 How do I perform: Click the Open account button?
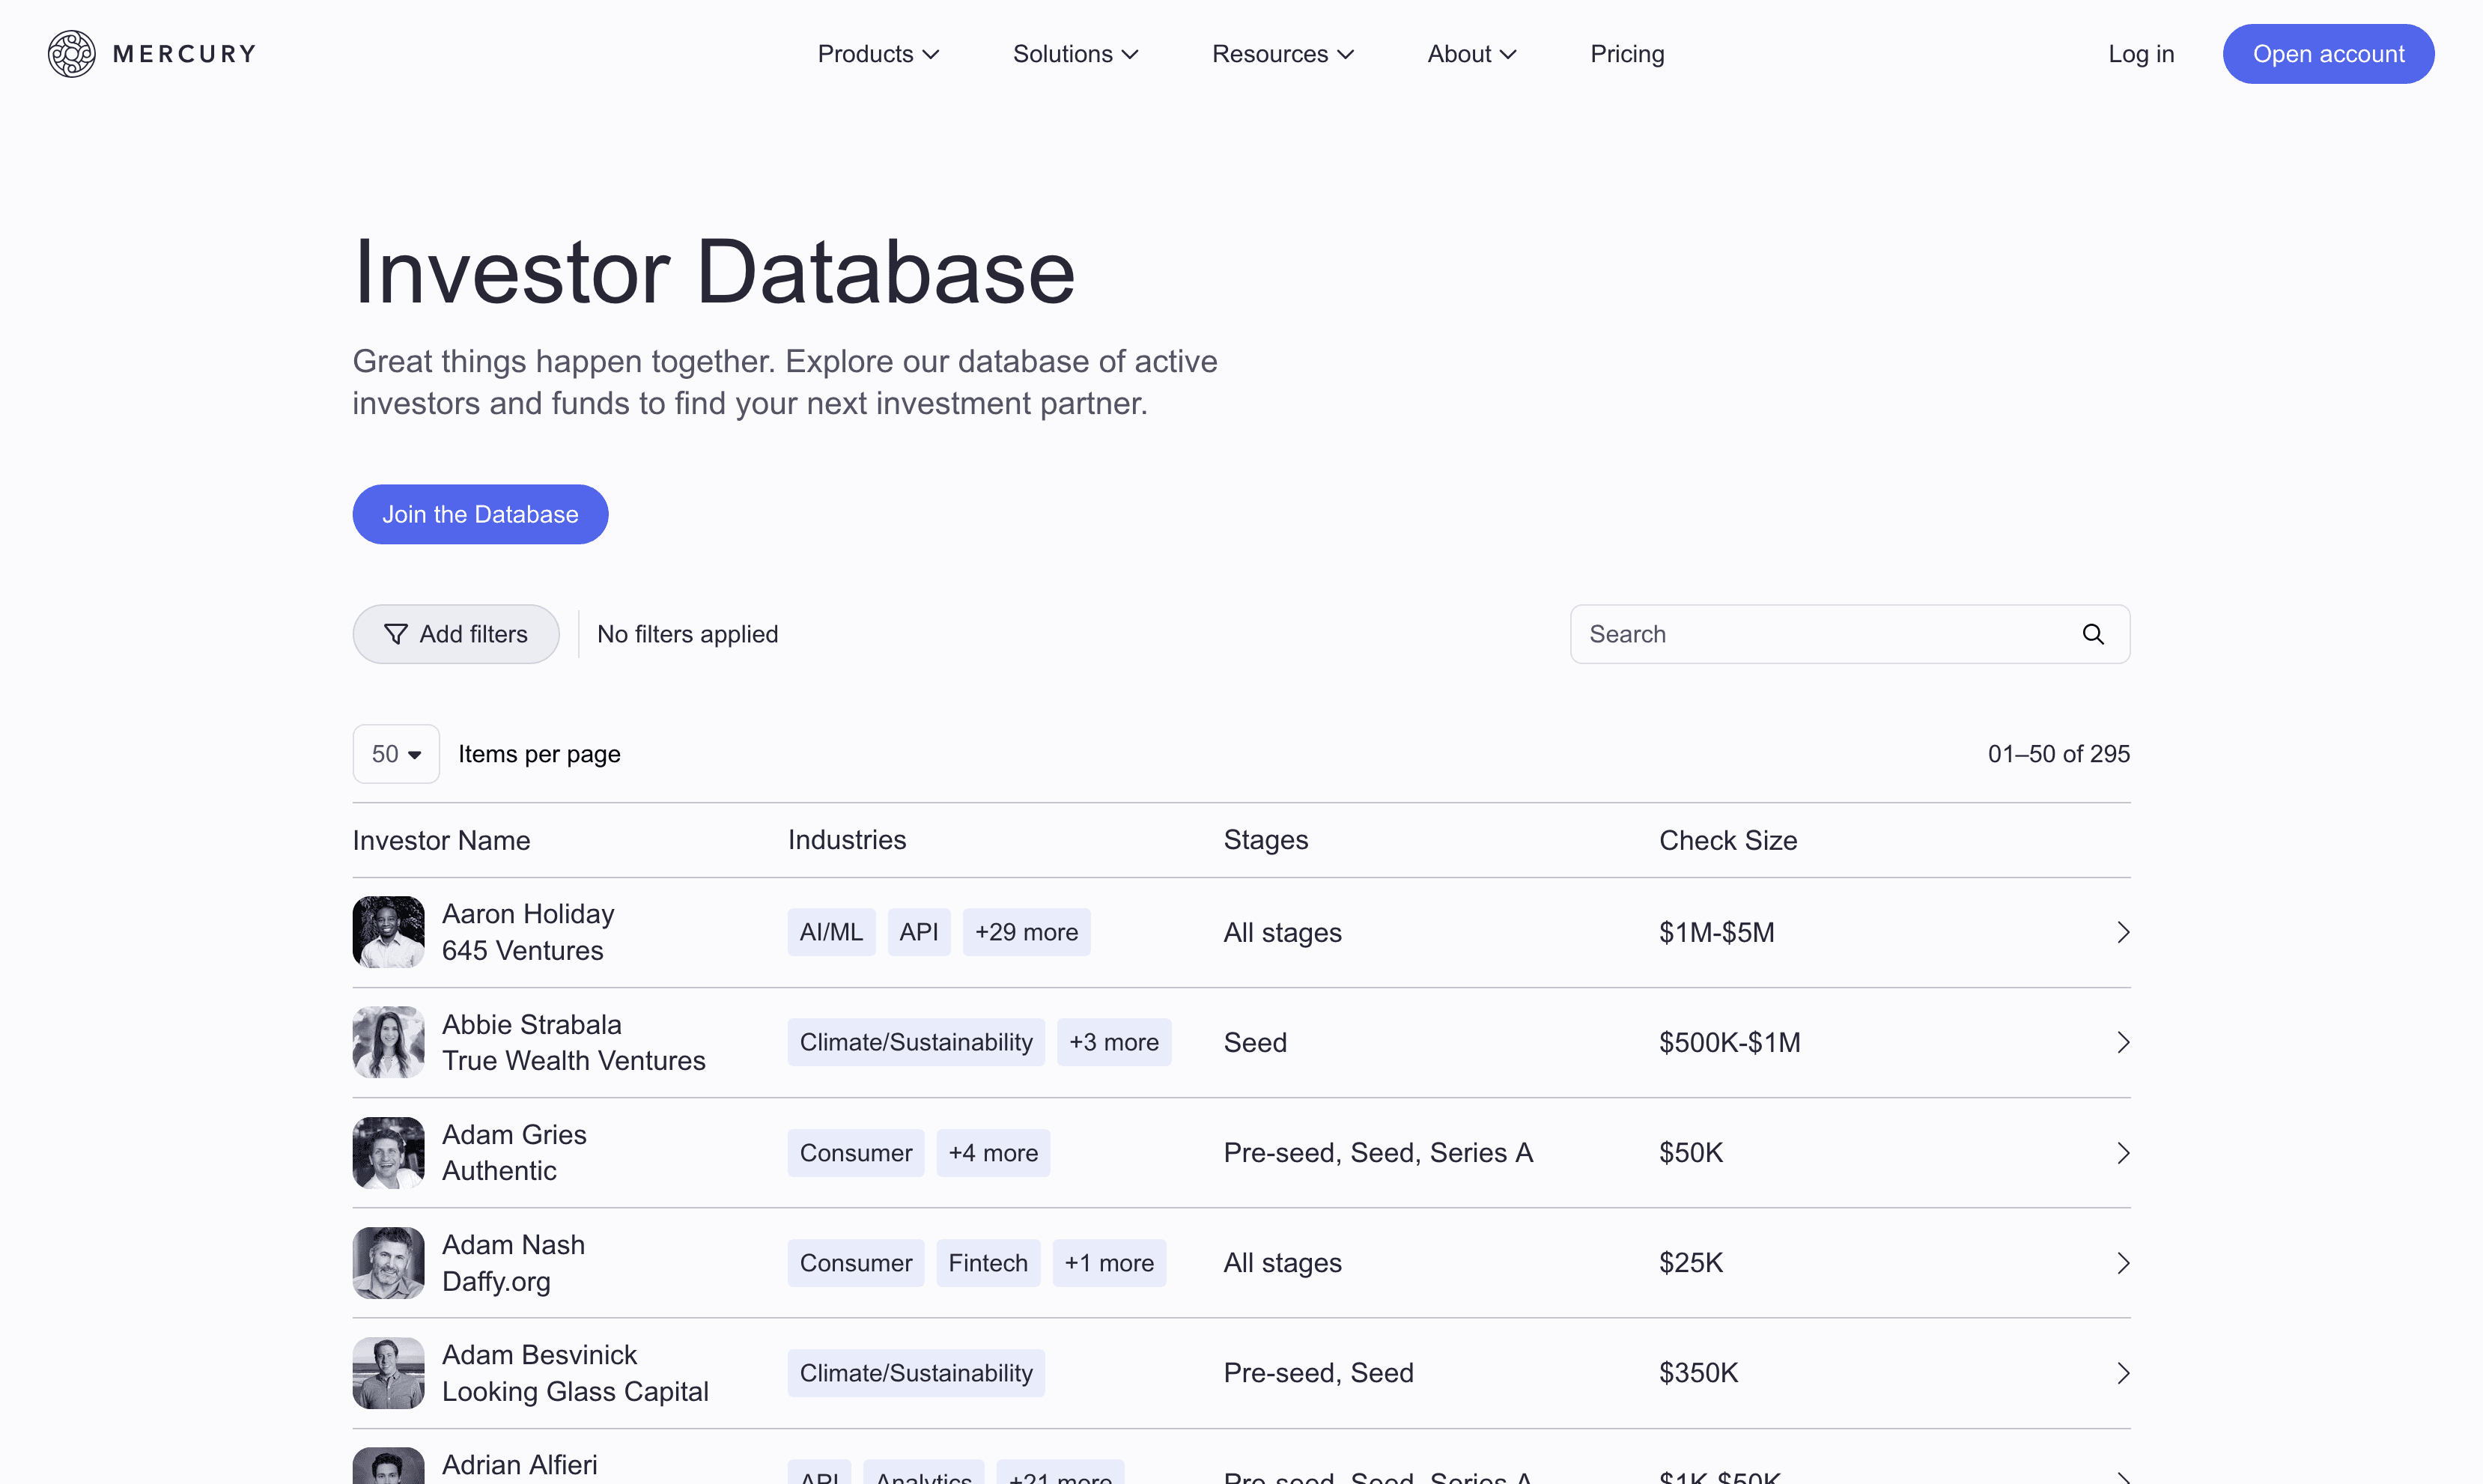click(x=2327, y=54)
